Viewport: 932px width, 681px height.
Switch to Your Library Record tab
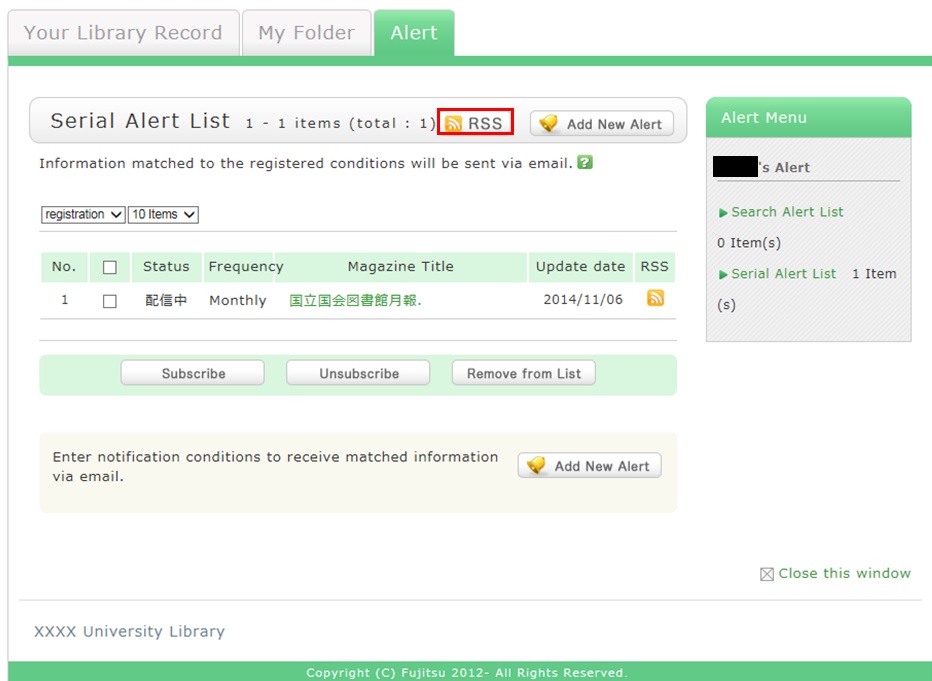[123, 33]
